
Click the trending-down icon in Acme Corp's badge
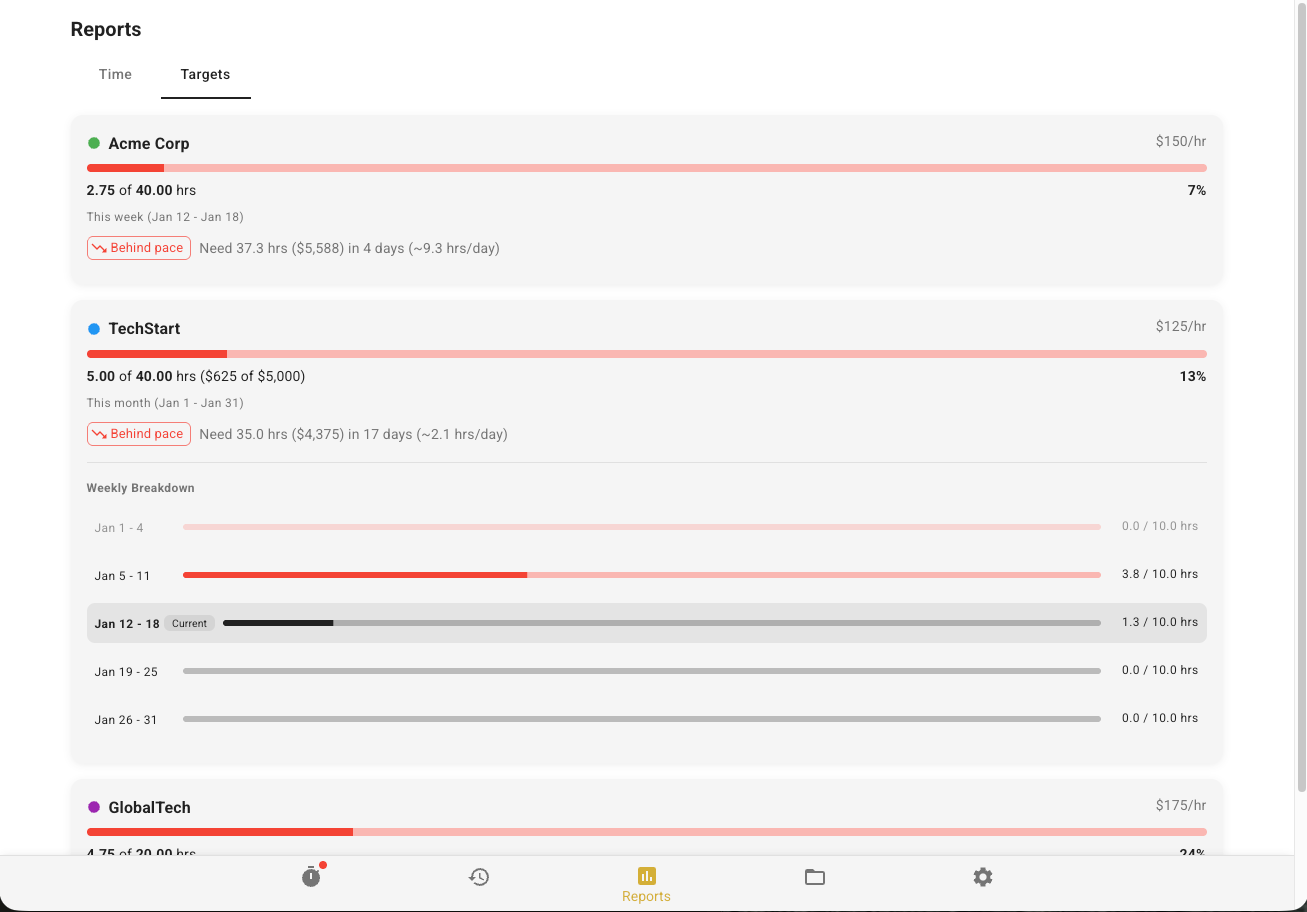(100, 247)
